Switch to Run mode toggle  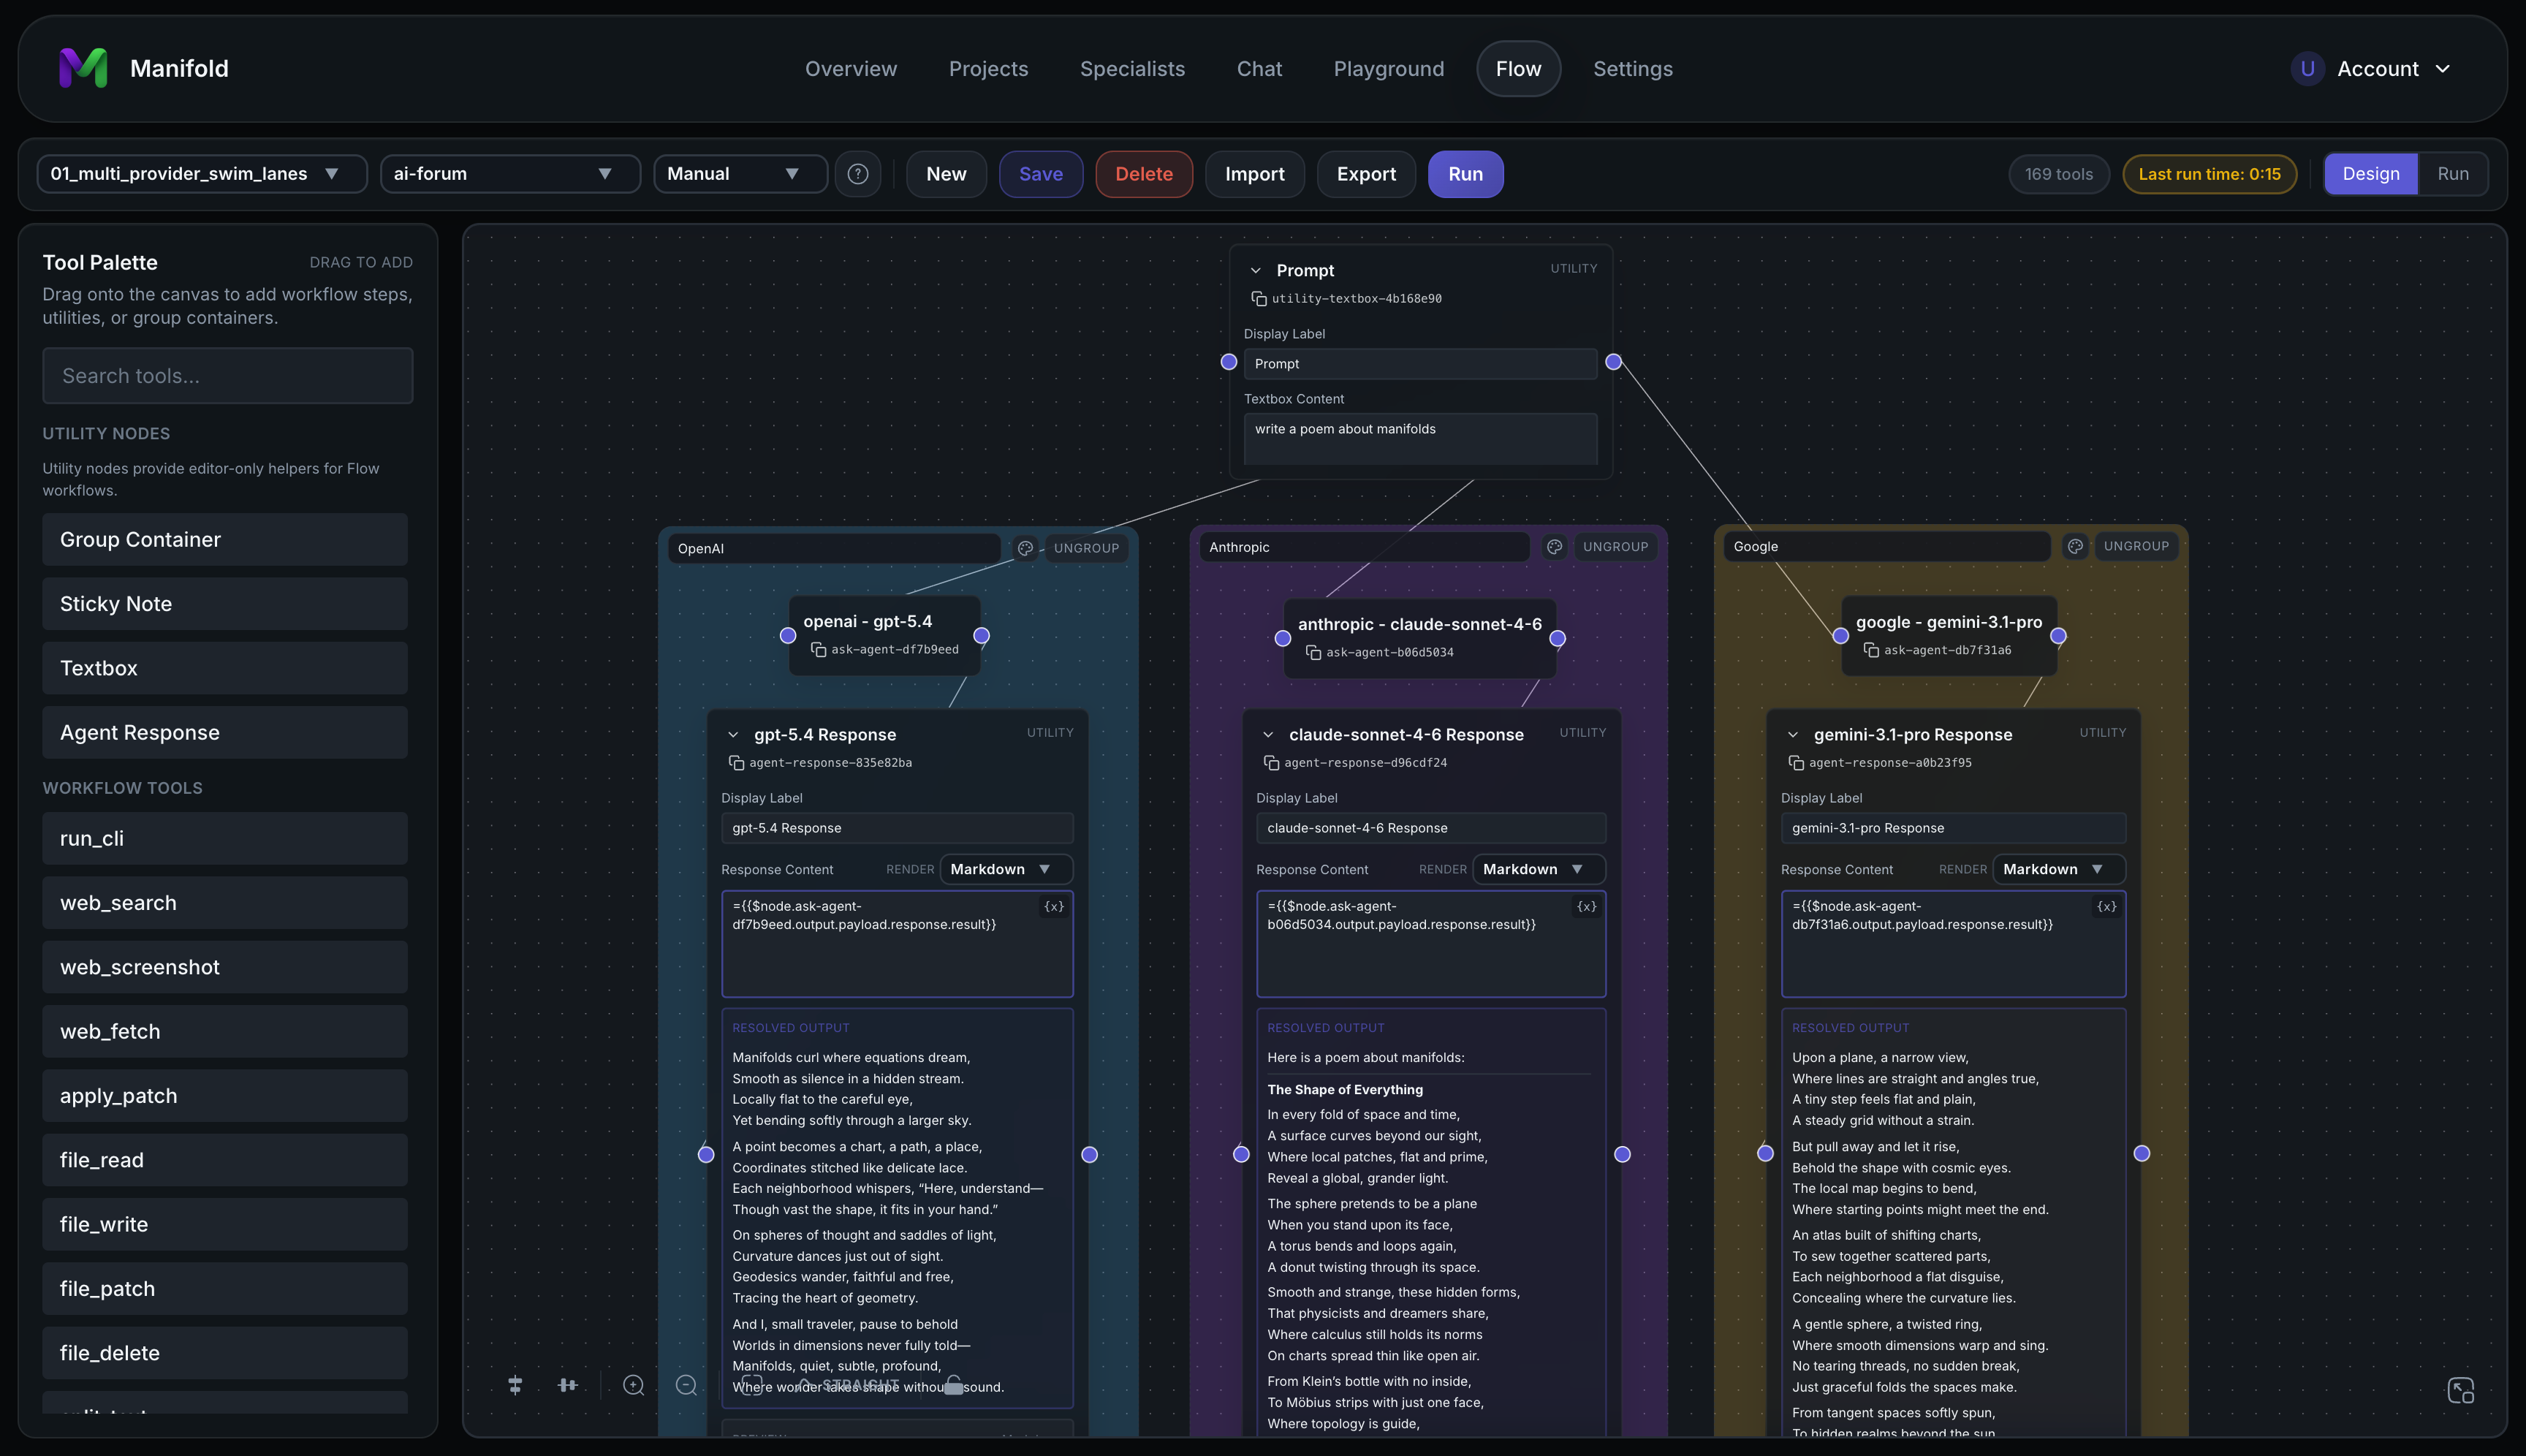(2452, 174)
